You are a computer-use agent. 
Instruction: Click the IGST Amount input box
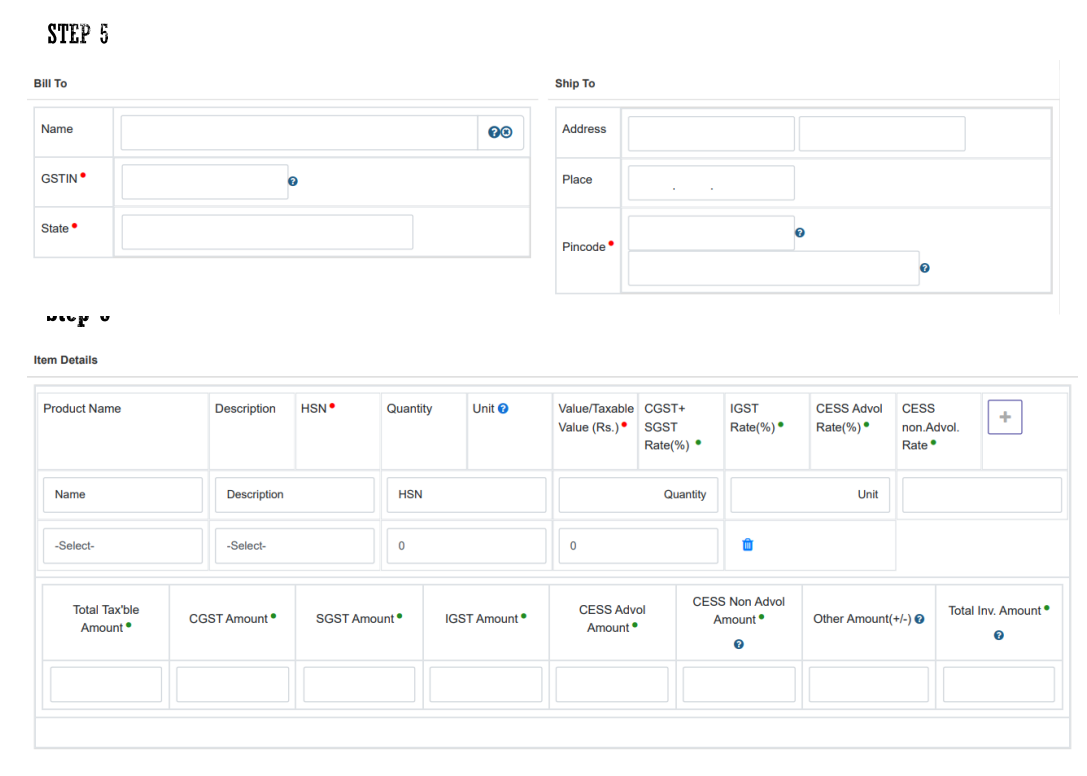[x=486, y=685]
